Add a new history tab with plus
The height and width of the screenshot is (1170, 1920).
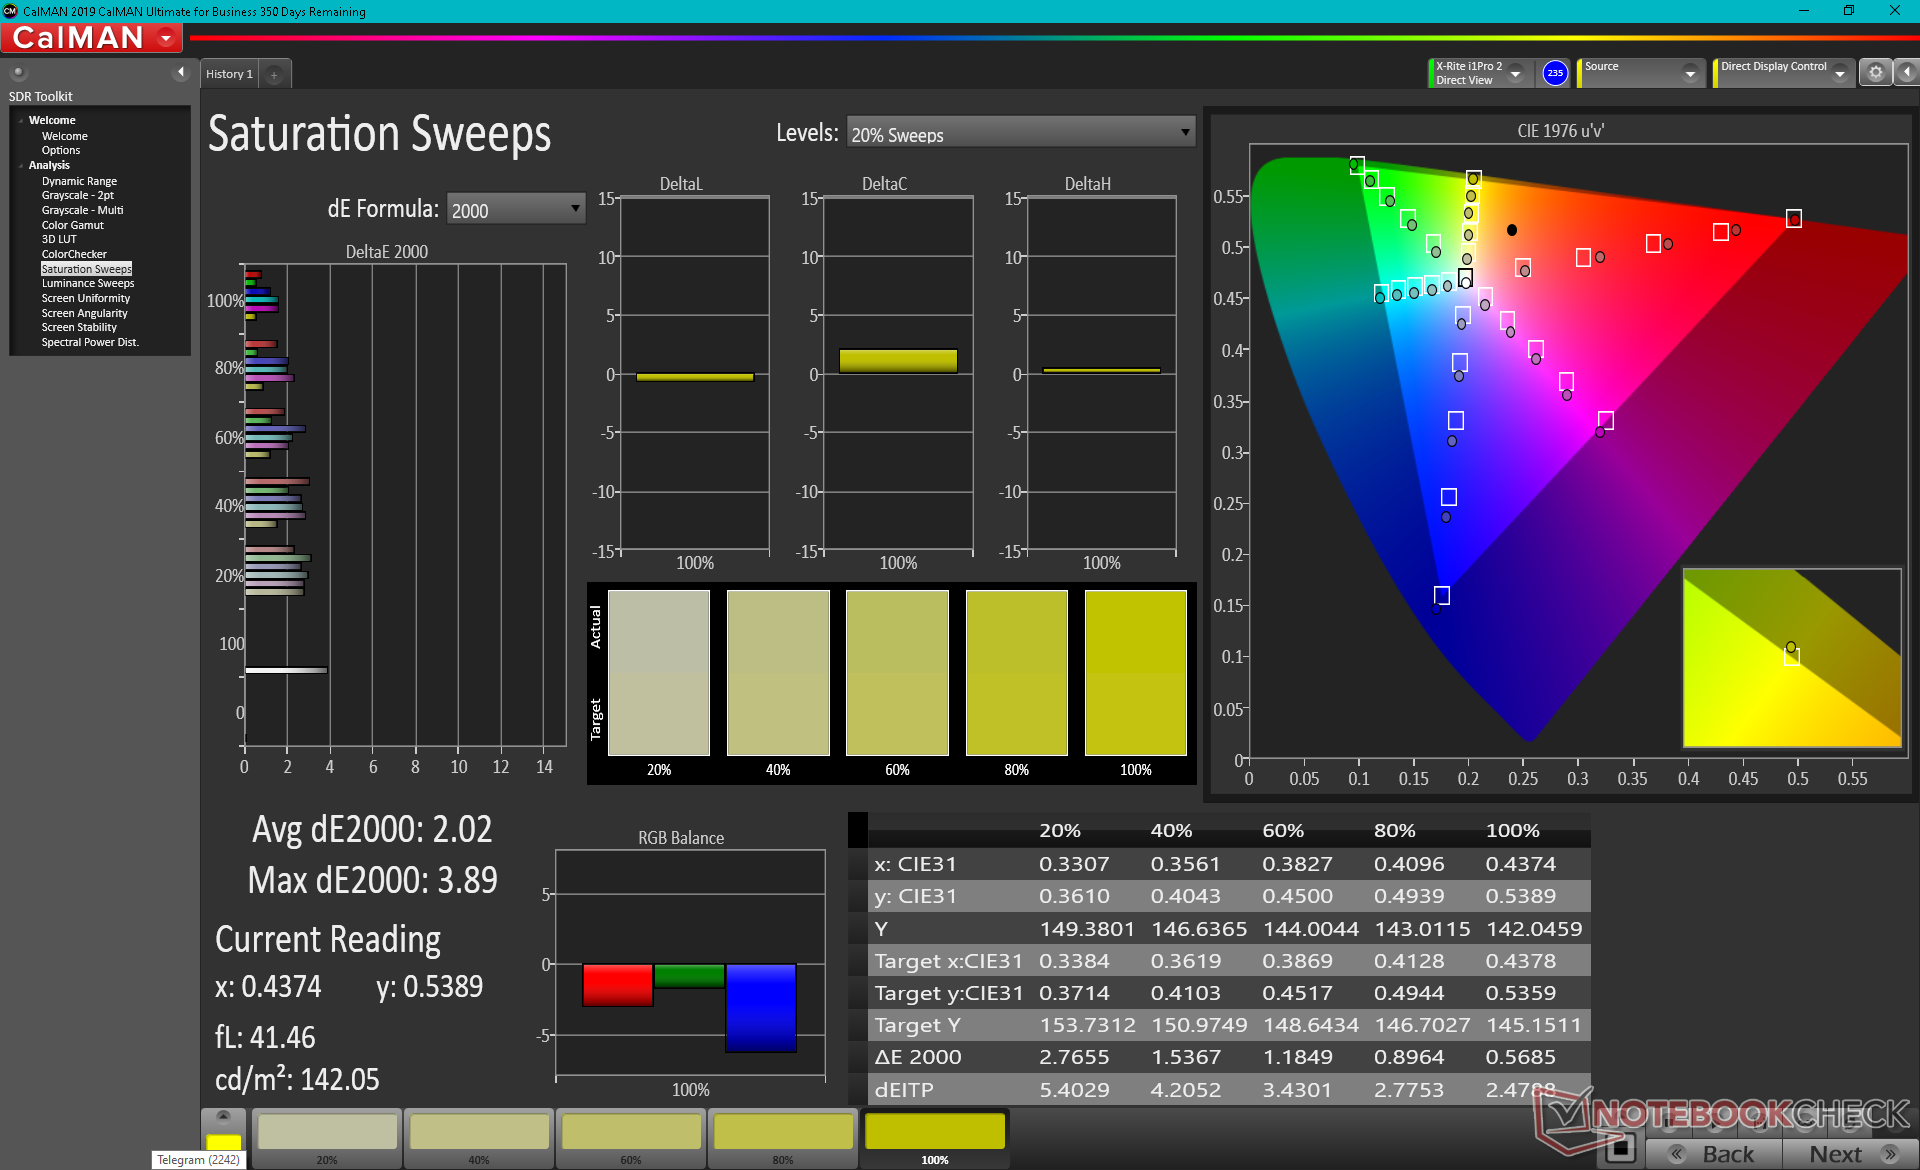coord(274,74)
